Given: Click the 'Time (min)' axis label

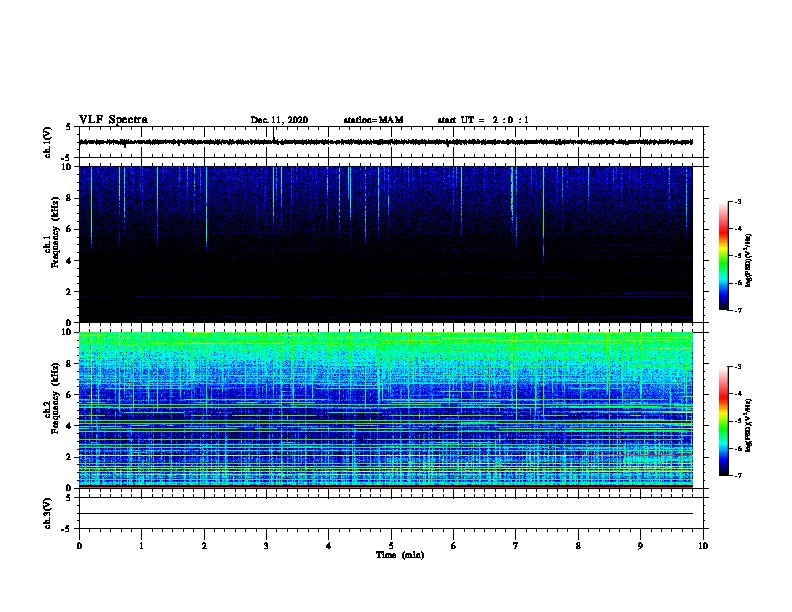Looking at the screenshot, I should [x=400, y=555].
